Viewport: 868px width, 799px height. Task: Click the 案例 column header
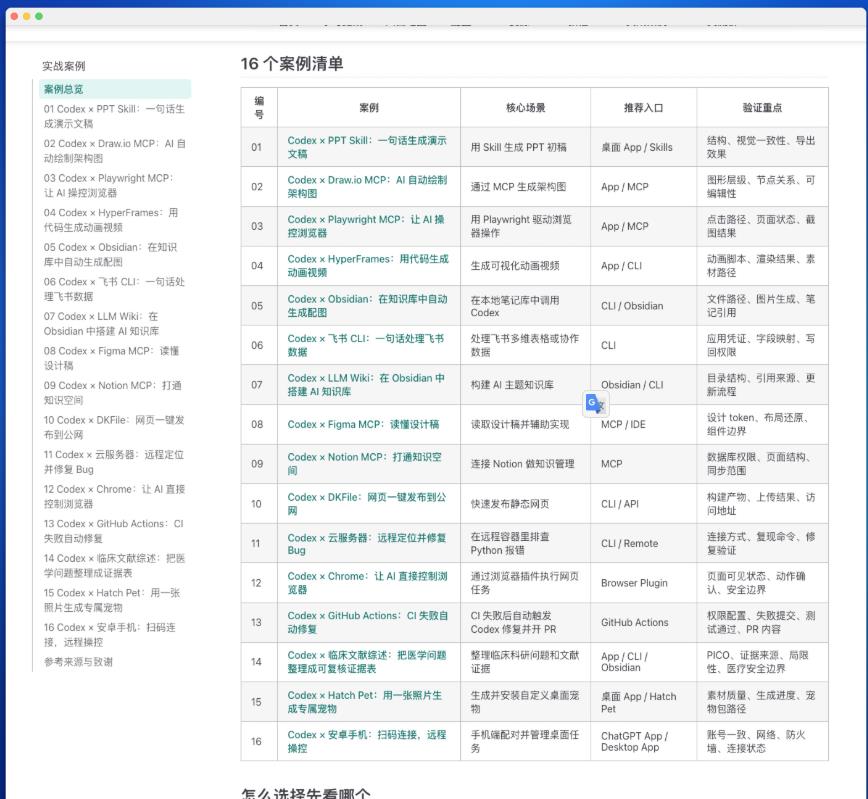point(369,107)
